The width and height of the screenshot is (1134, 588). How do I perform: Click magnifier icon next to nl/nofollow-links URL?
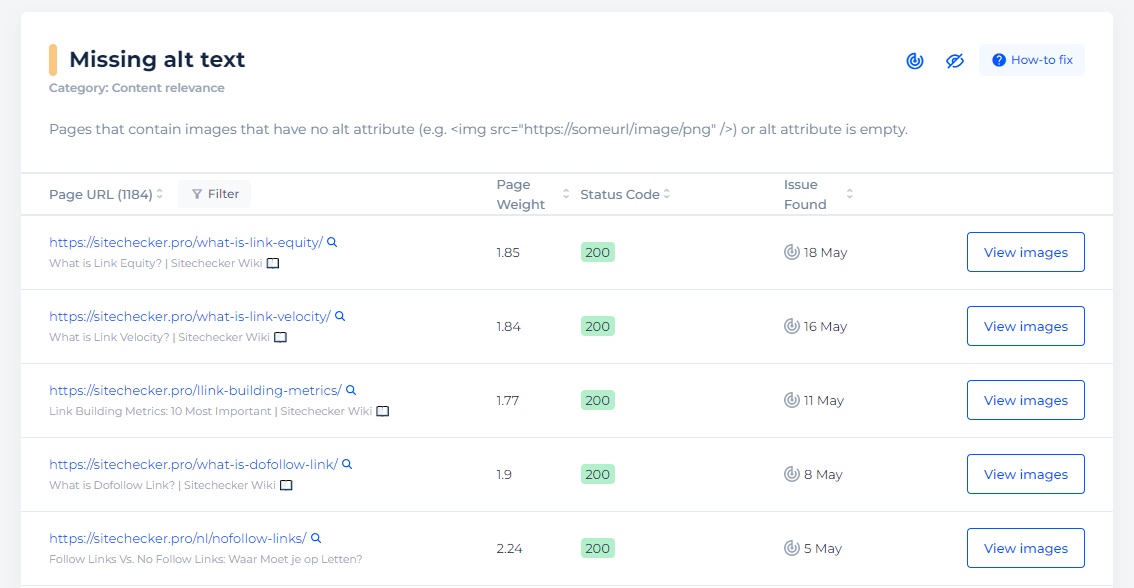pos(316,538)
